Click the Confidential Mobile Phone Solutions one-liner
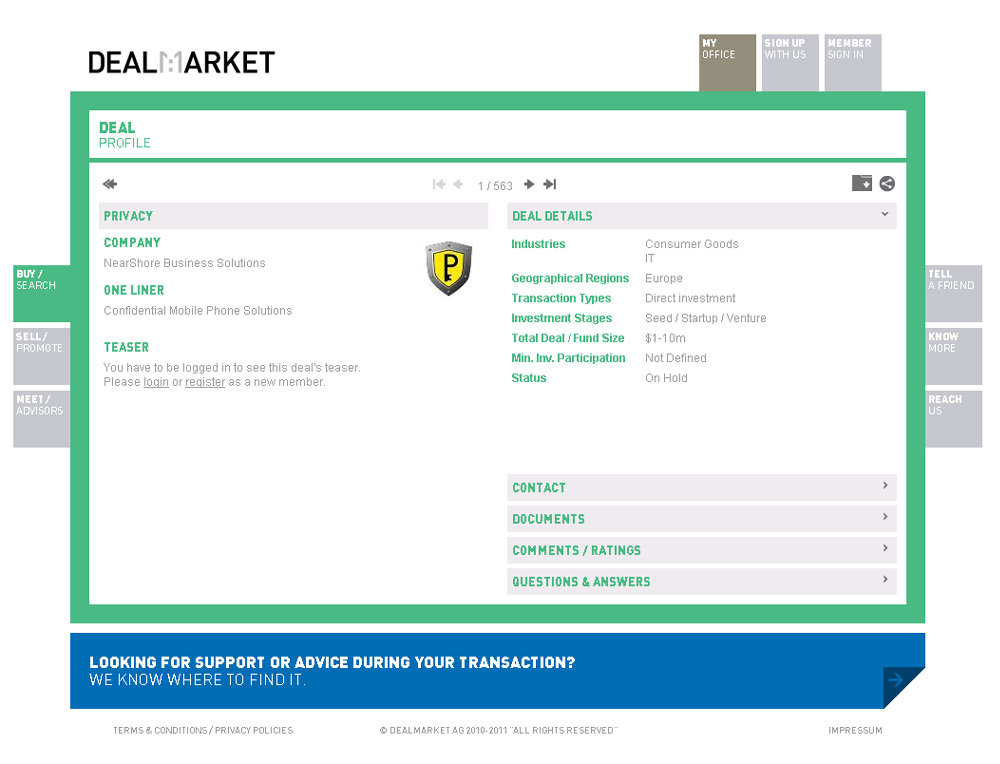 coord(198,311)
